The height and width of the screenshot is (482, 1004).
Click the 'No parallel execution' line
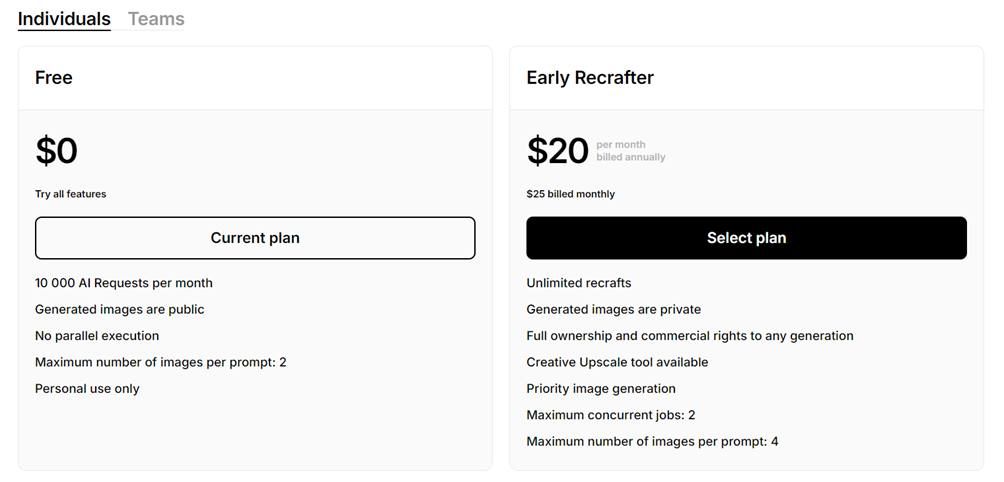(x=97, y=336)
